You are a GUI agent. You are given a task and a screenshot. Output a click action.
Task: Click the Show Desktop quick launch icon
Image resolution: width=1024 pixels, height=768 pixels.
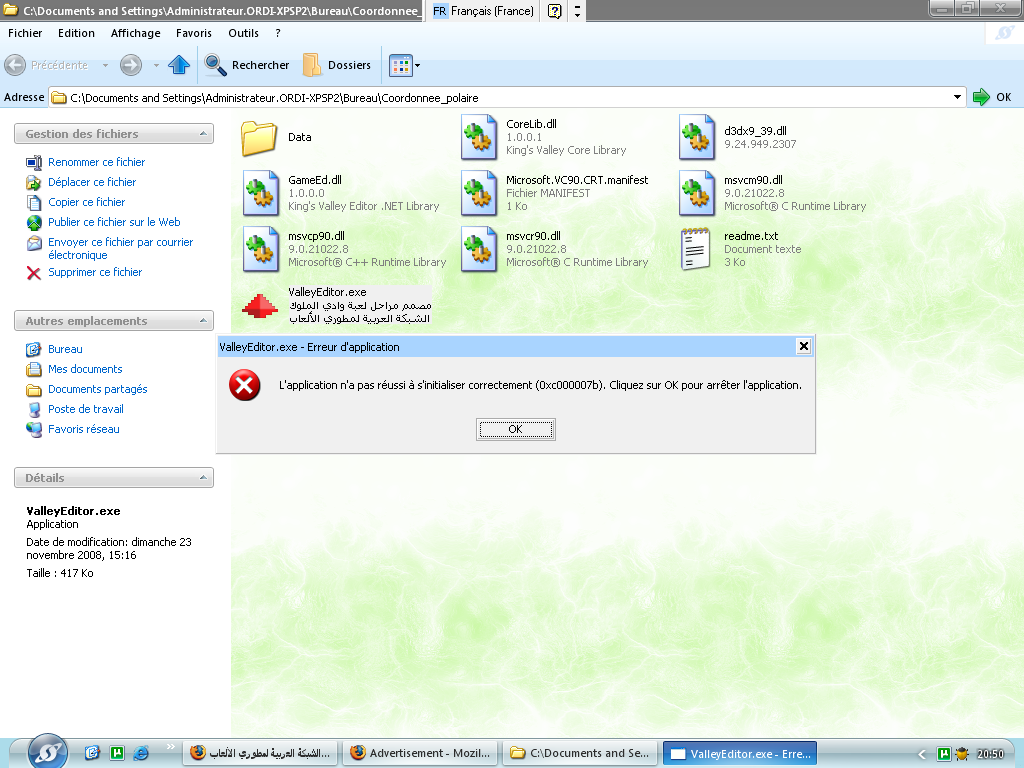pyautogui.click(x=92, y=753)
